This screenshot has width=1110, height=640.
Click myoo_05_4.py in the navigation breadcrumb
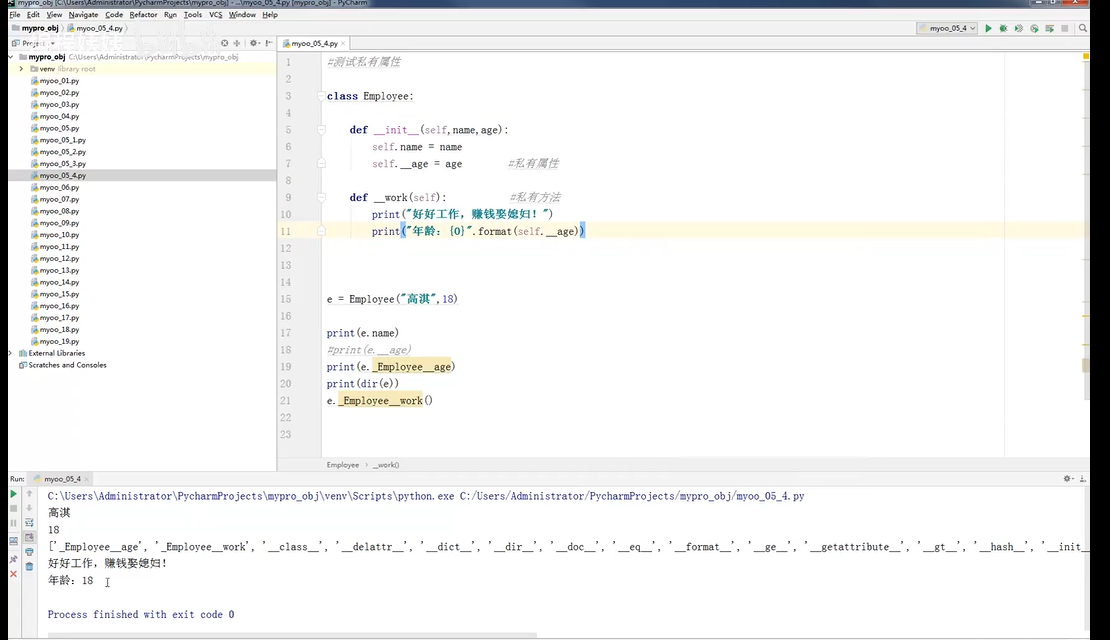(x=99, y=28)
